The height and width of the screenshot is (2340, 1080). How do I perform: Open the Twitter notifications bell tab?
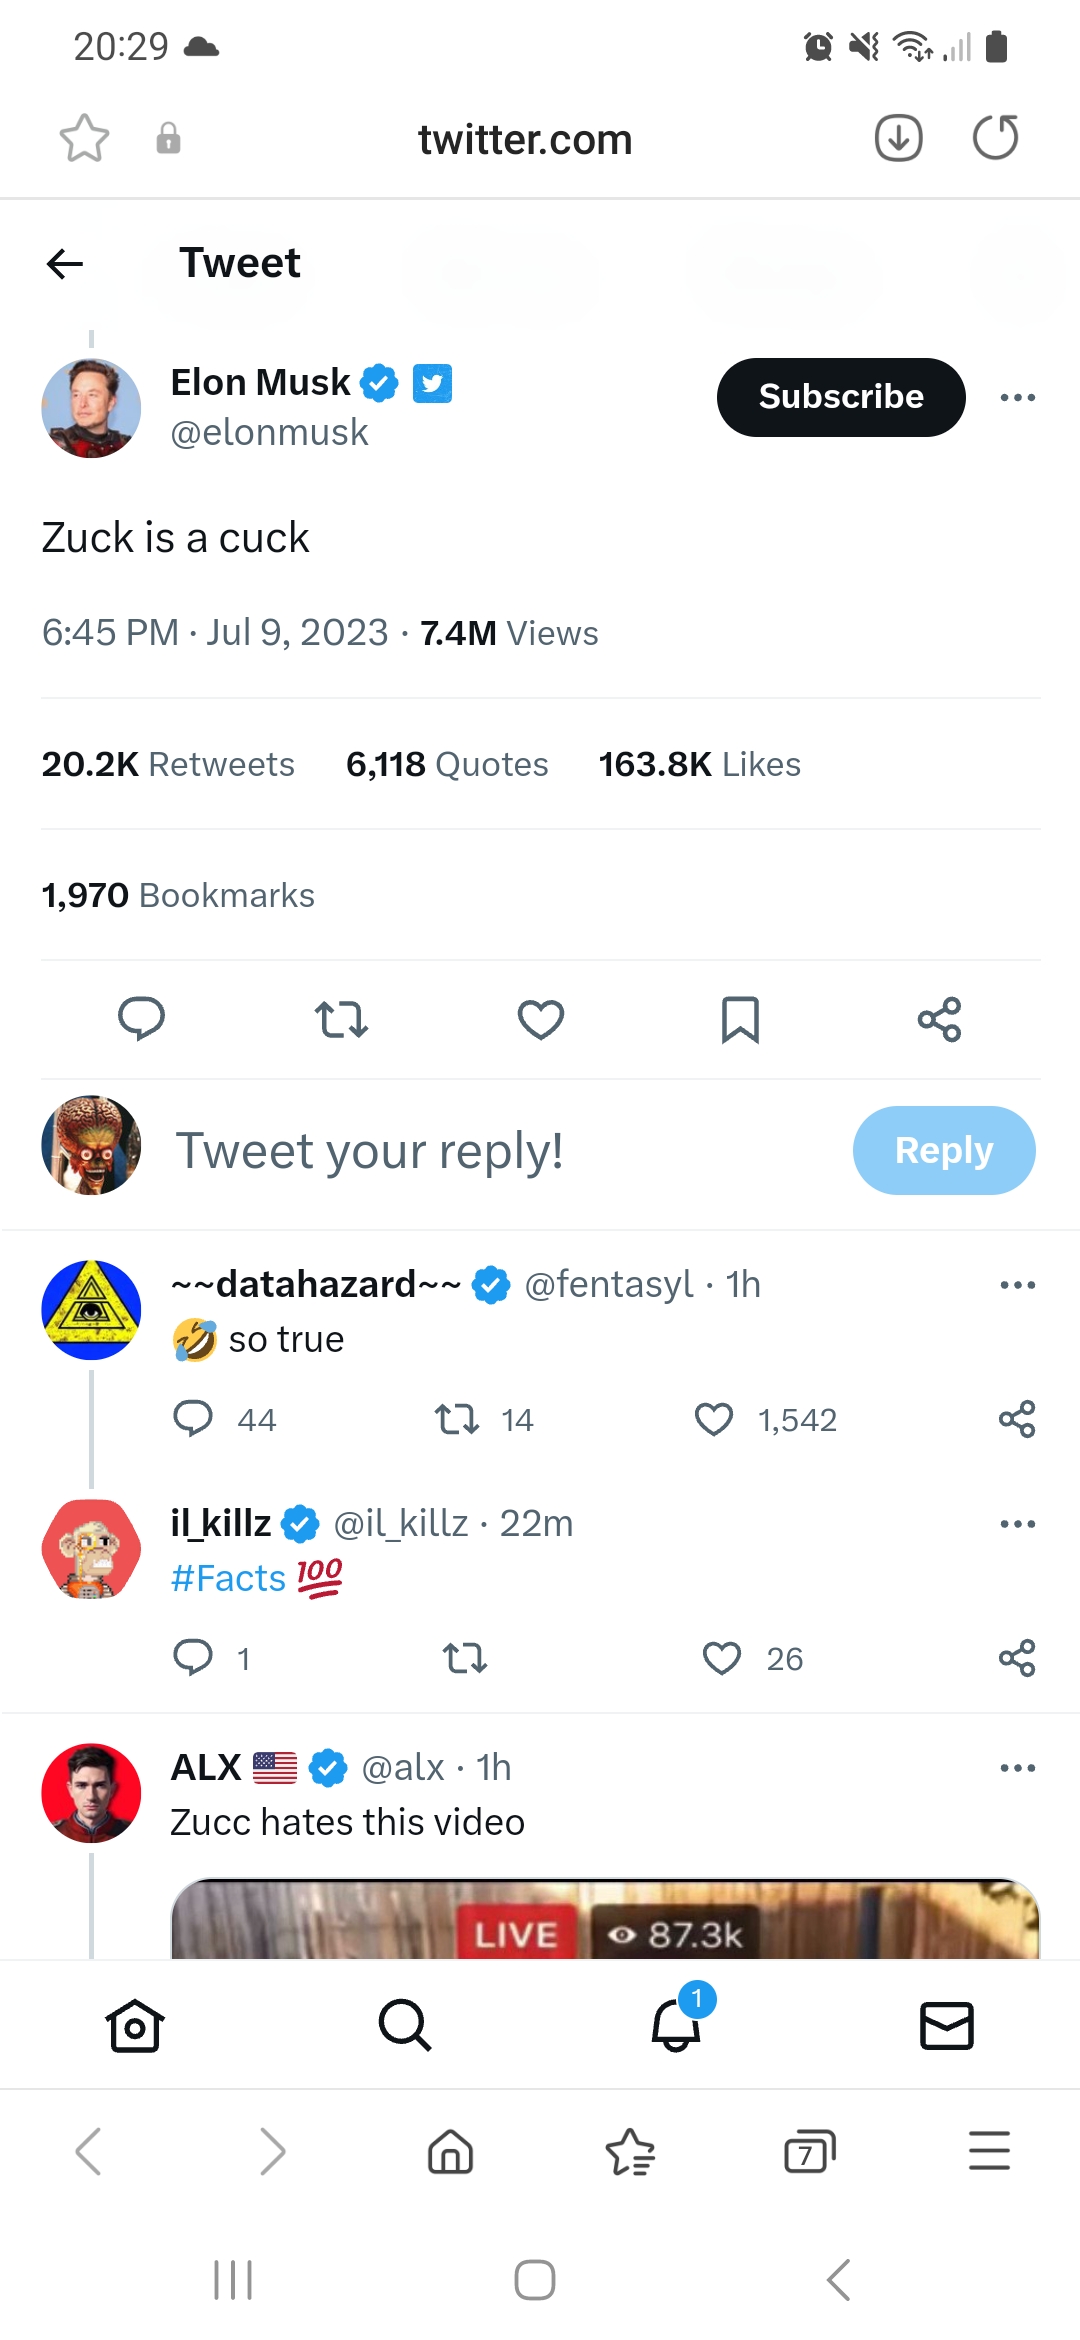(x=676, y=2026)
